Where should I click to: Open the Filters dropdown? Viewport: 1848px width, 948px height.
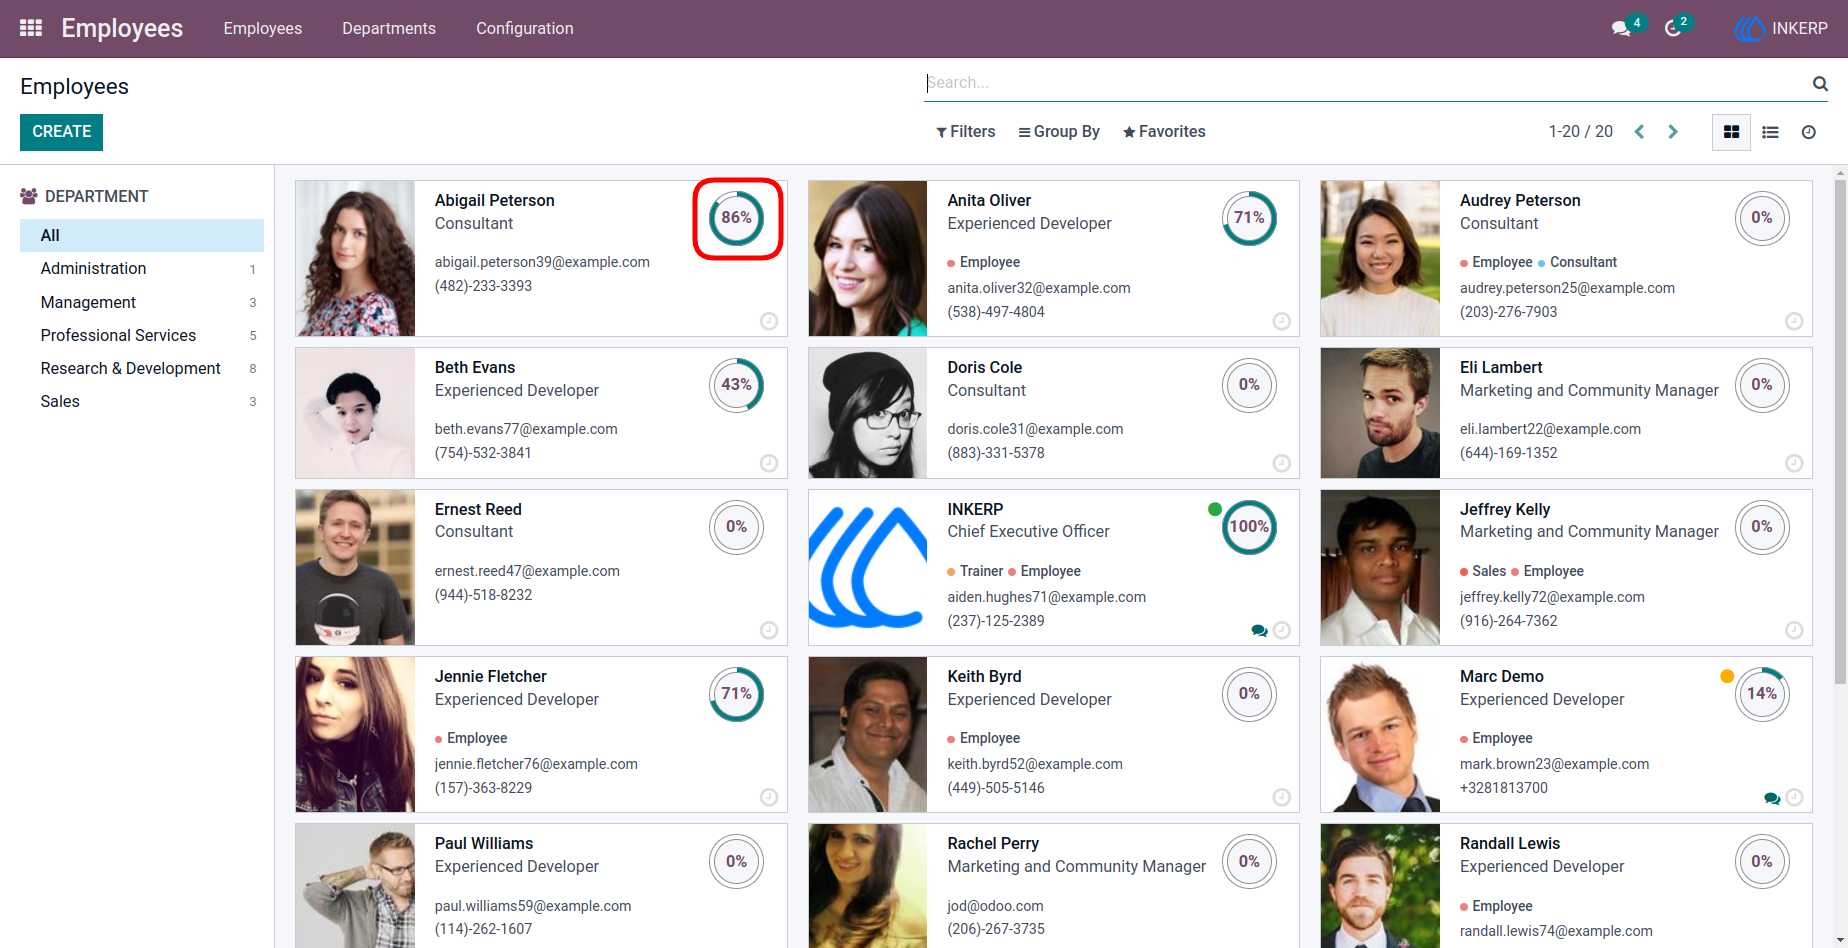click(x=965, y=132)
